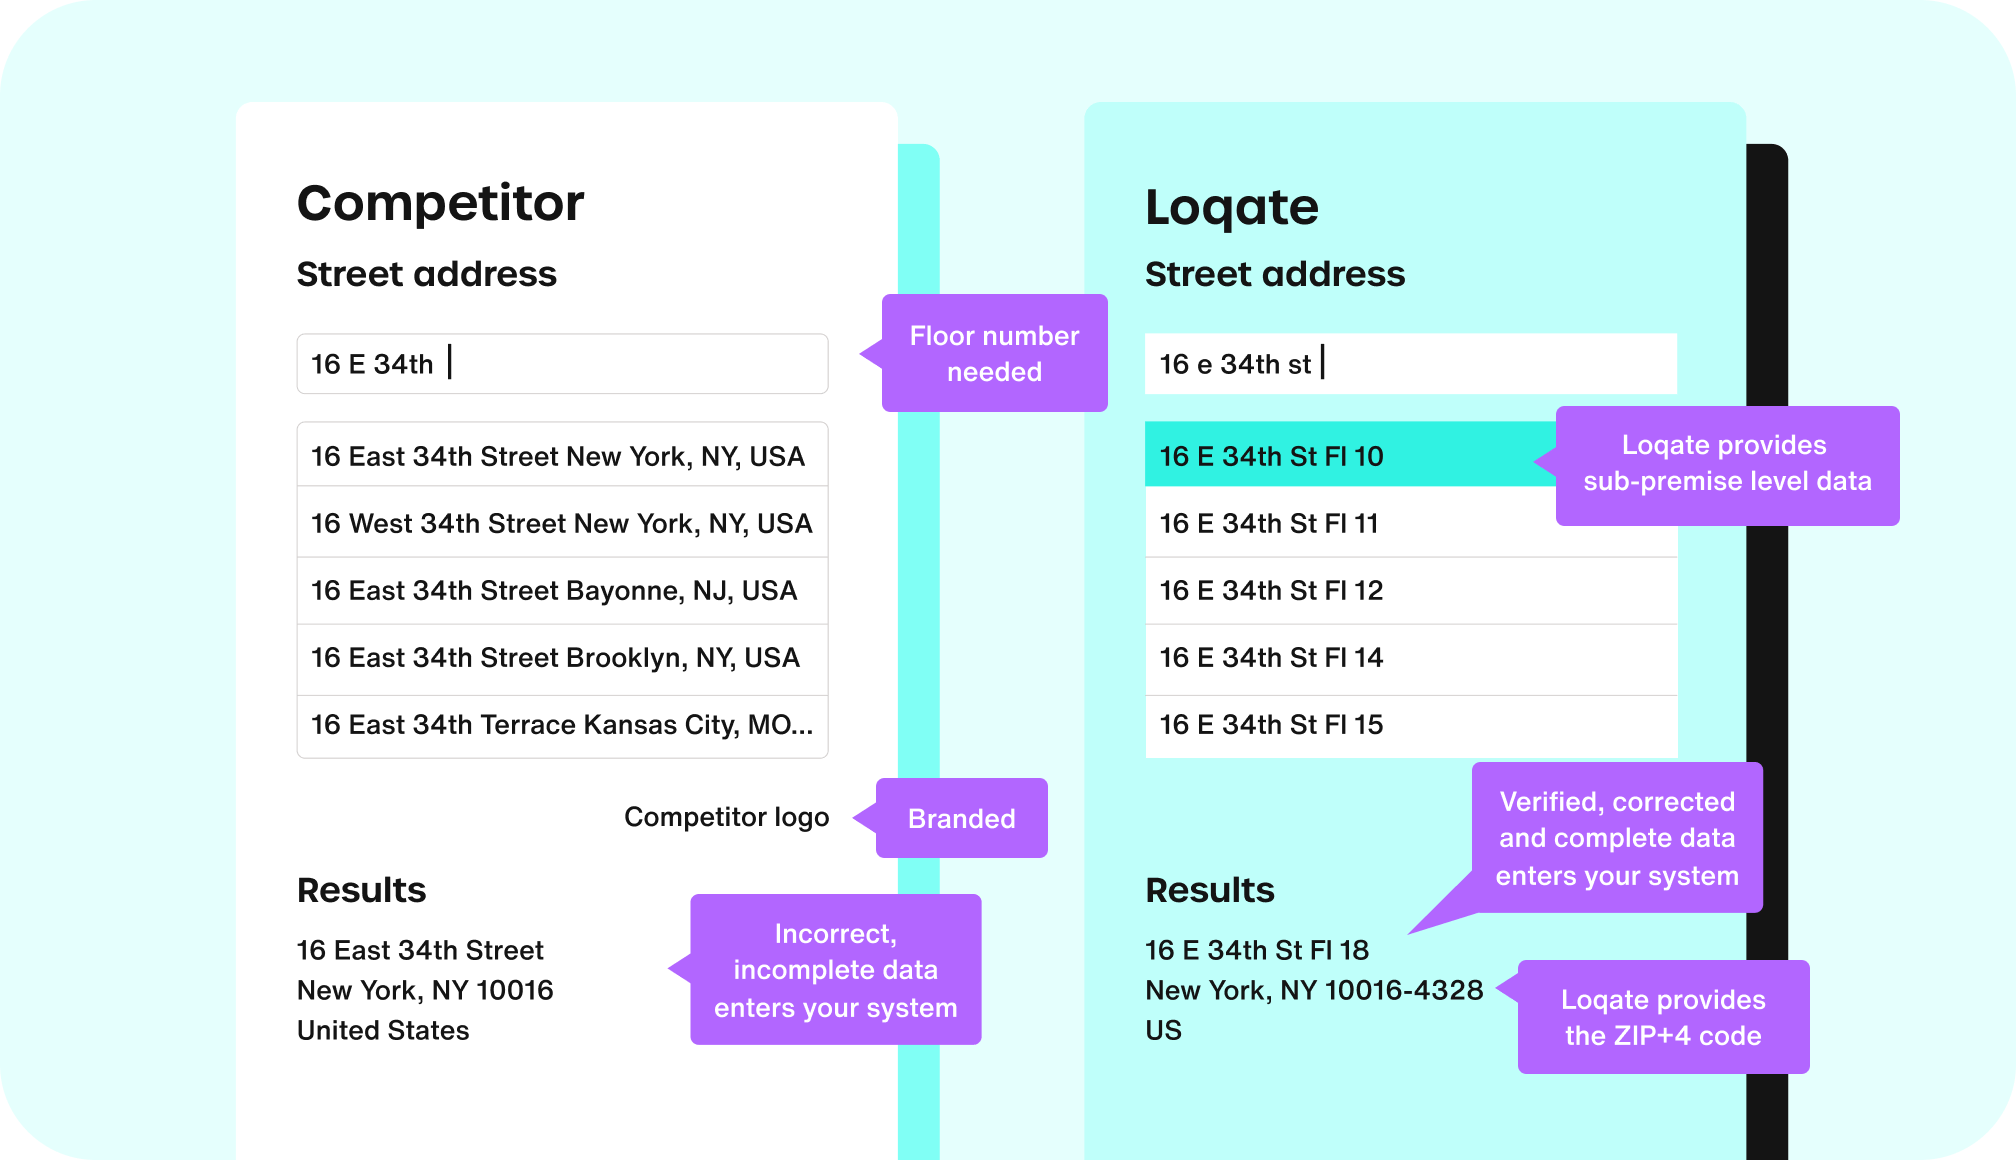Select '16 East 34th Street Brooklyn, NY, USA'
This screenshot has width=2016, height=1160.
547,655
